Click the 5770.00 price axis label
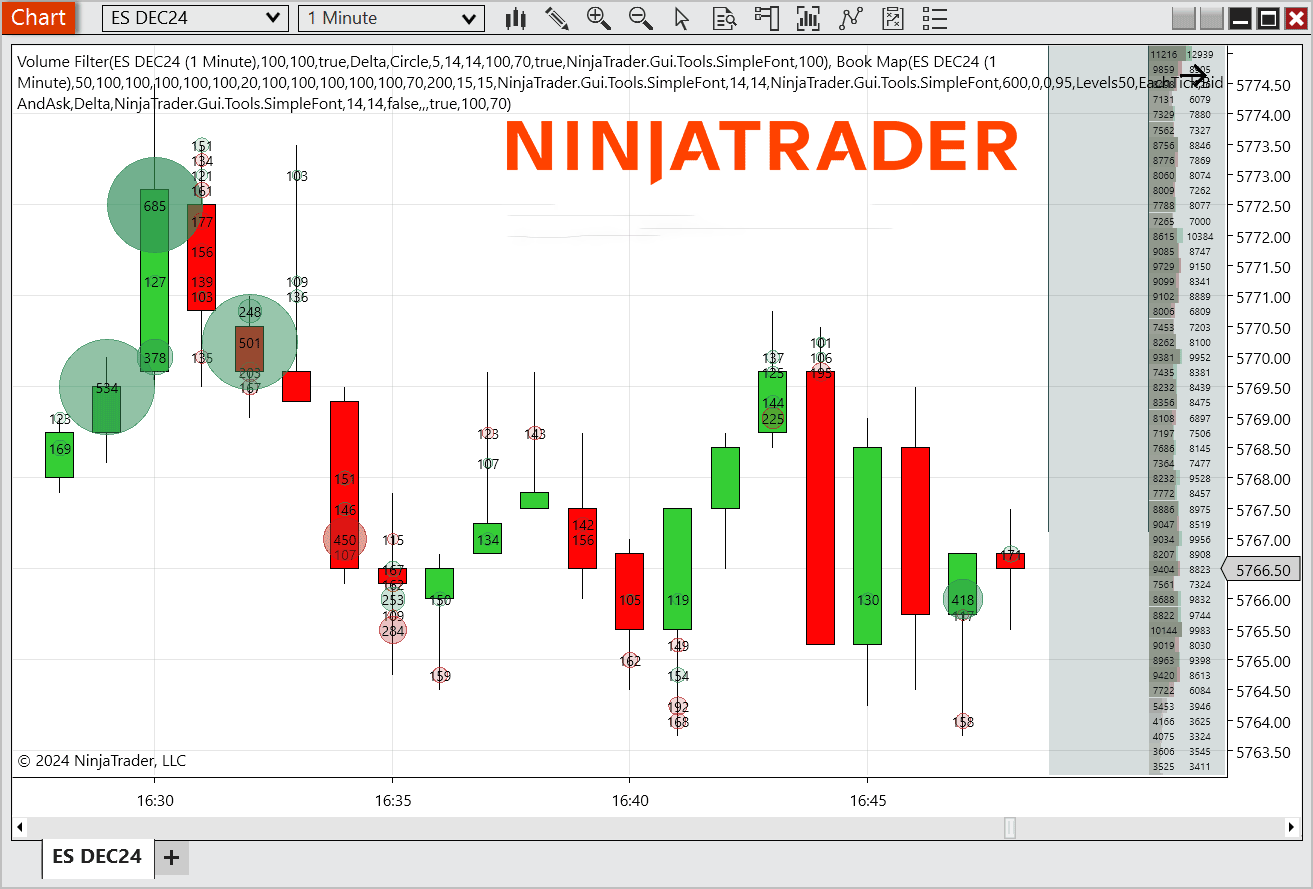 point(1262,358)
